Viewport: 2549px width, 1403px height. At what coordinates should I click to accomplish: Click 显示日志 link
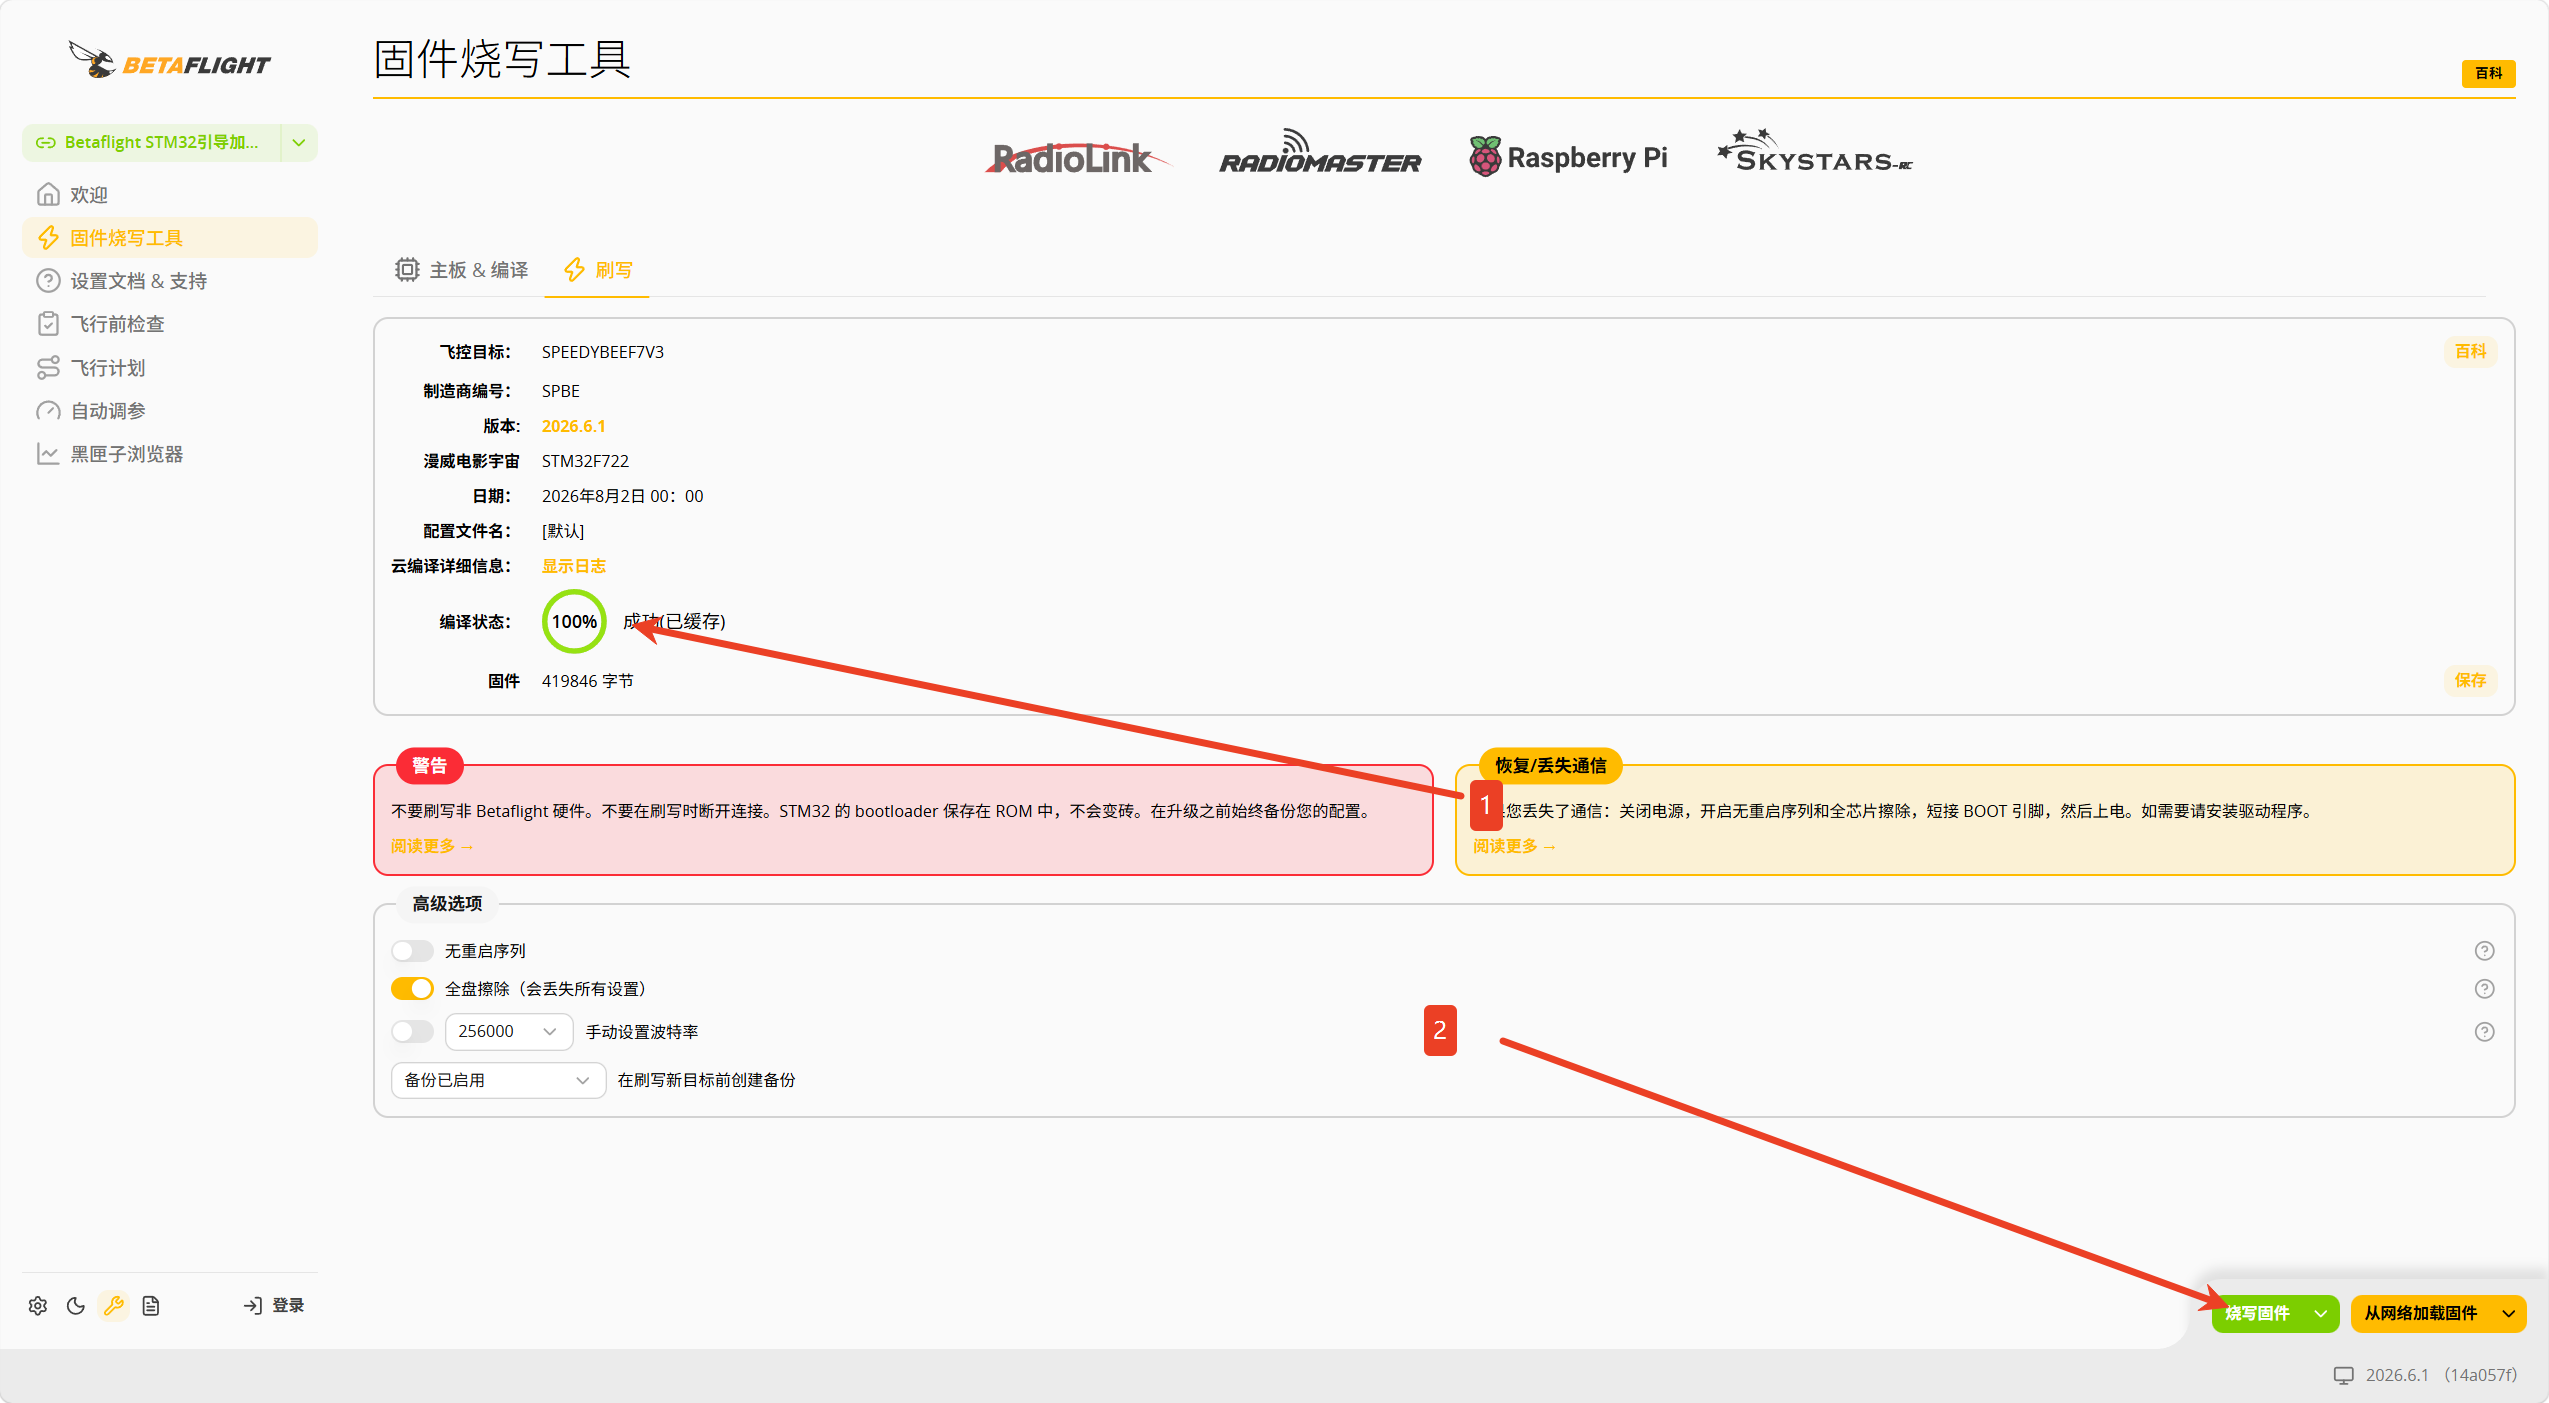[573, 566]
